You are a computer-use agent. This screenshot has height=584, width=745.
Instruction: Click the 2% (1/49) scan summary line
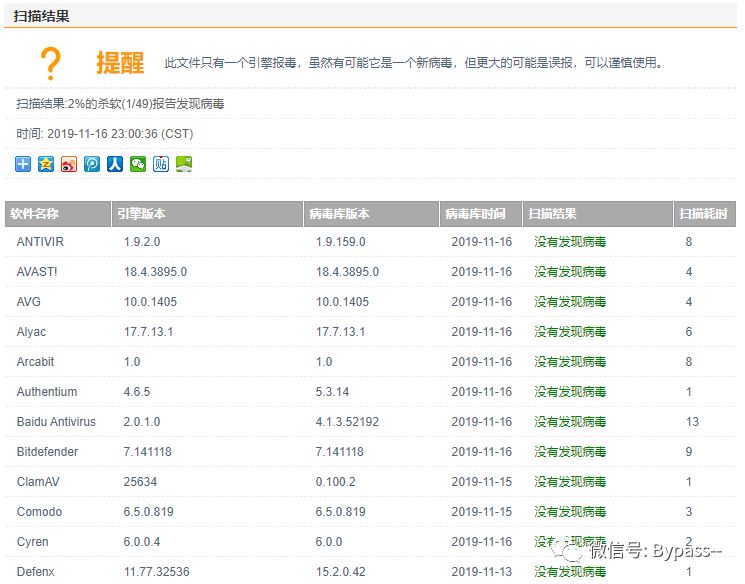pyautogui.click(x=120, y=104)
